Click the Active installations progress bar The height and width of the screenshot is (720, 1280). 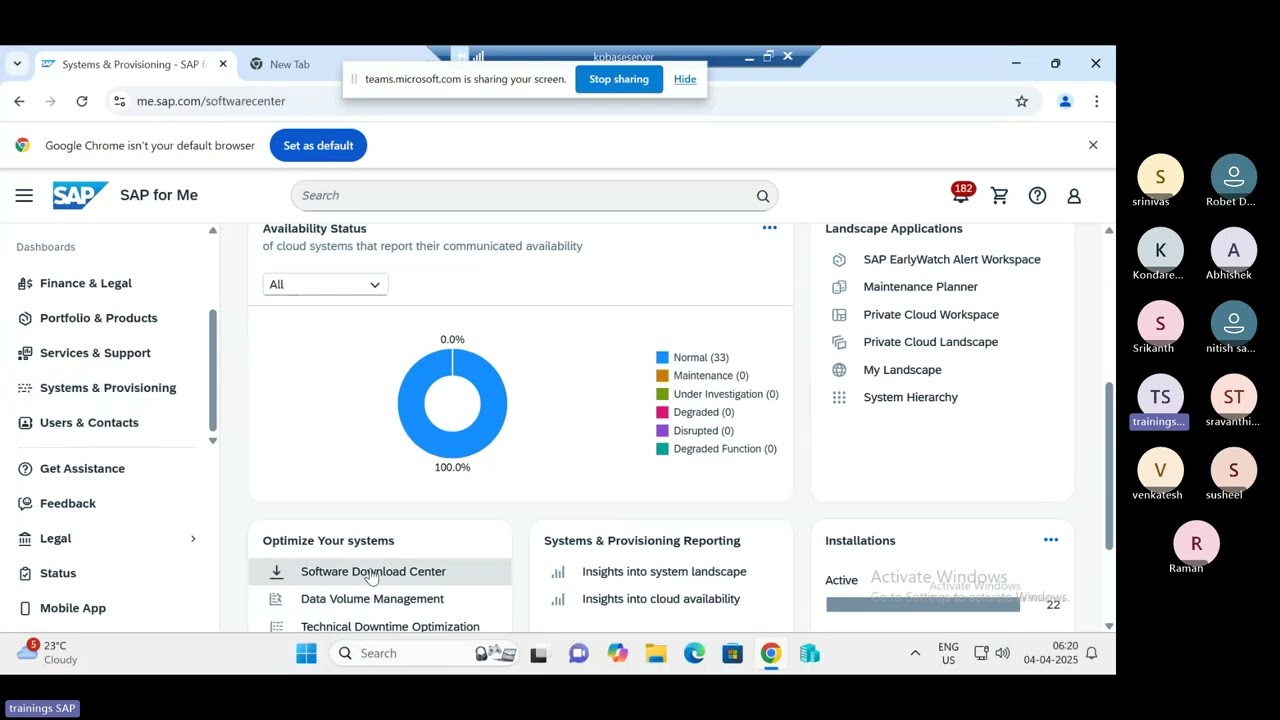tap(923, 605)
